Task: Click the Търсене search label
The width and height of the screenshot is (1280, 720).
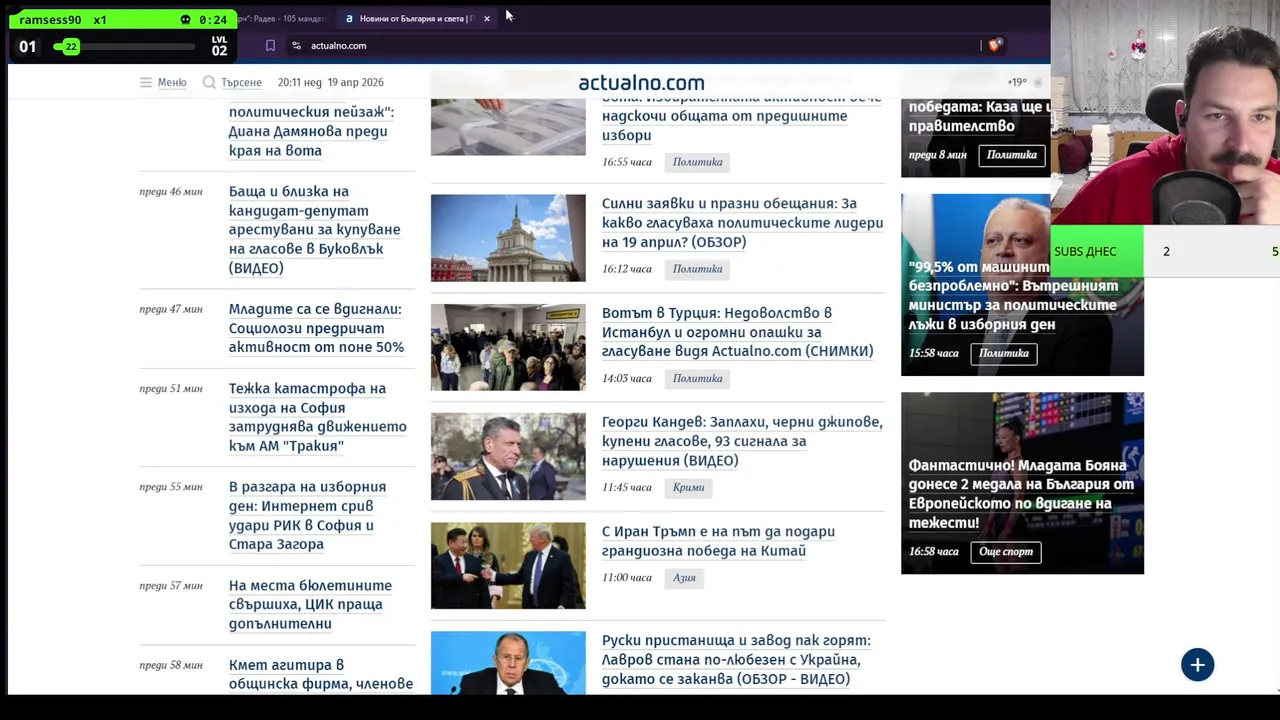Action: [x=241, y=82]
